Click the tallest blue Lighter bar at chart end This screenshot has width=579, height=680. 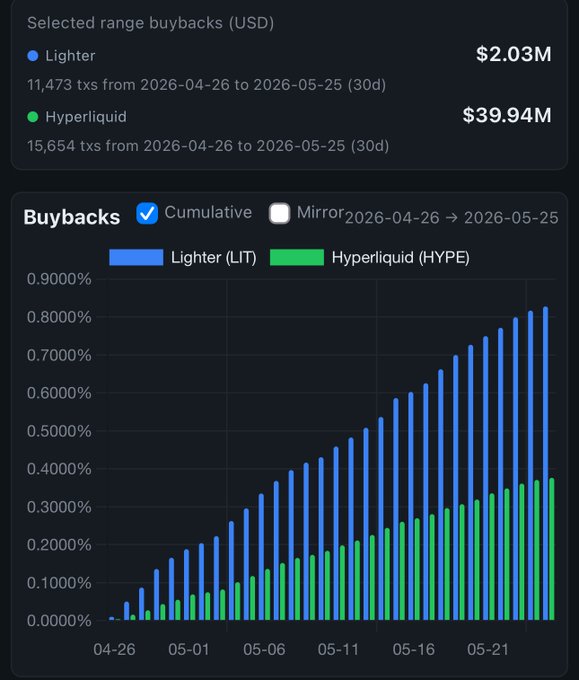click(x=546, y=463)
